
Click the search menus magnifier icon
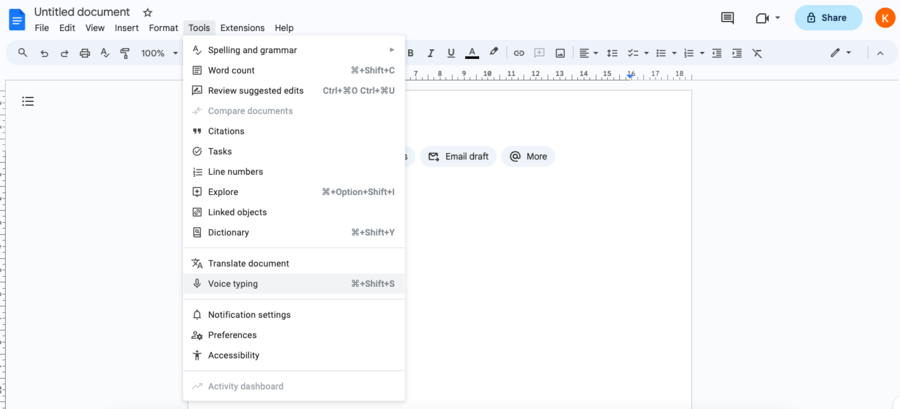(x=23, y=53)
